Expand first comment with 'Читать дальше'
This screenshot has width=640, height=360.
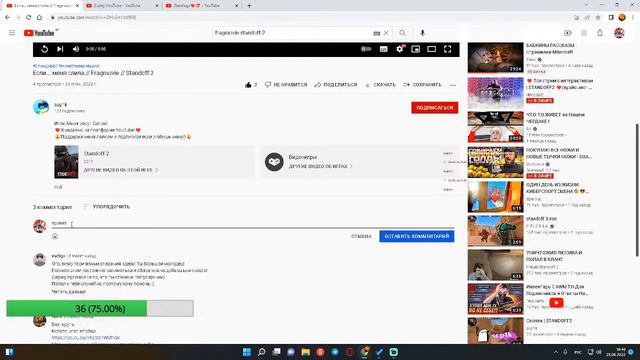coord(69,292)
